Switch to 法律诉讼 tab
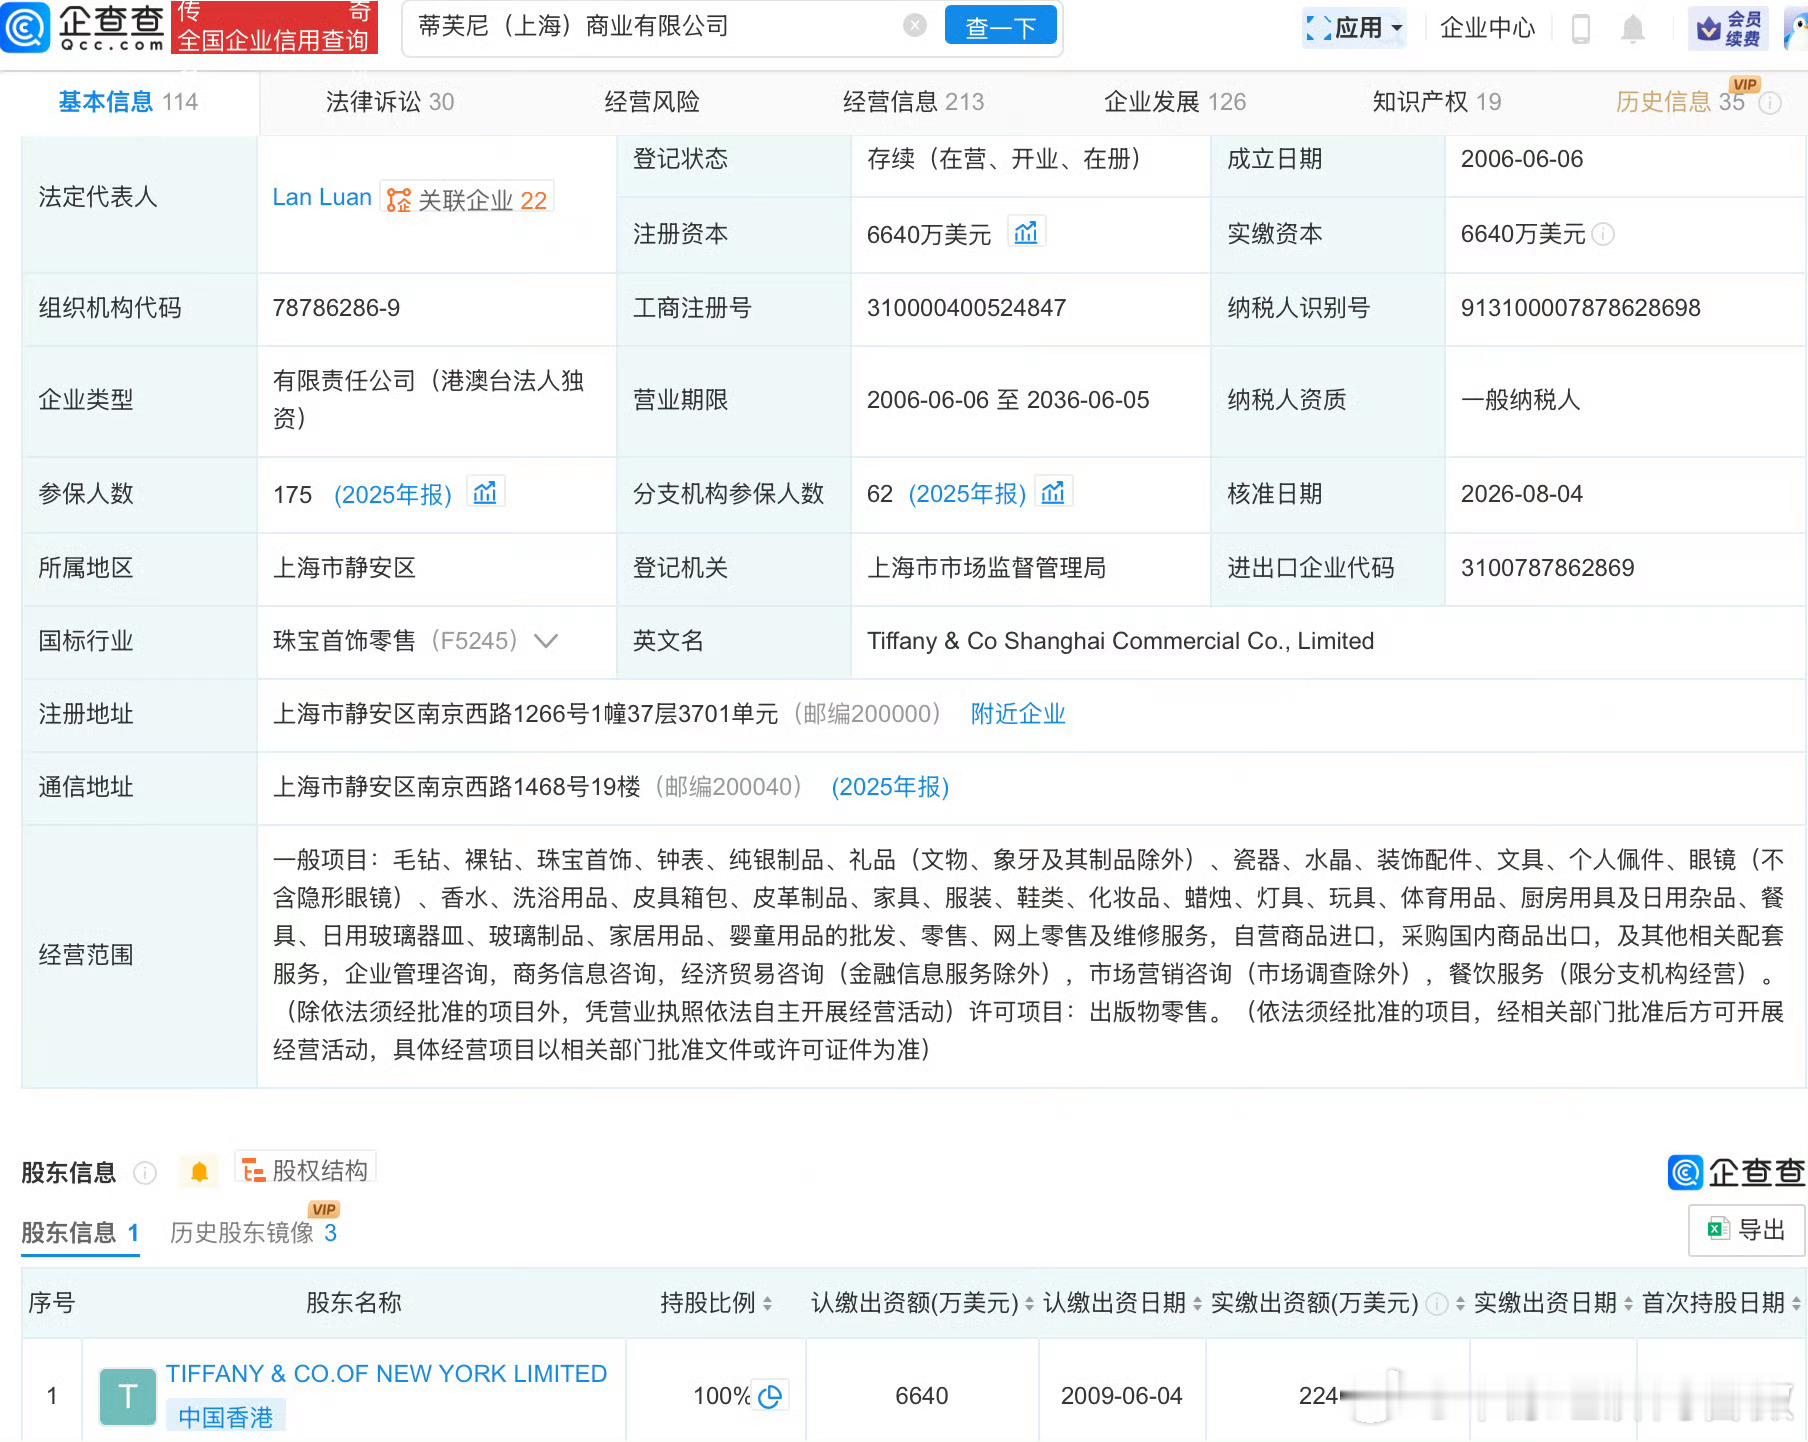 390,102
